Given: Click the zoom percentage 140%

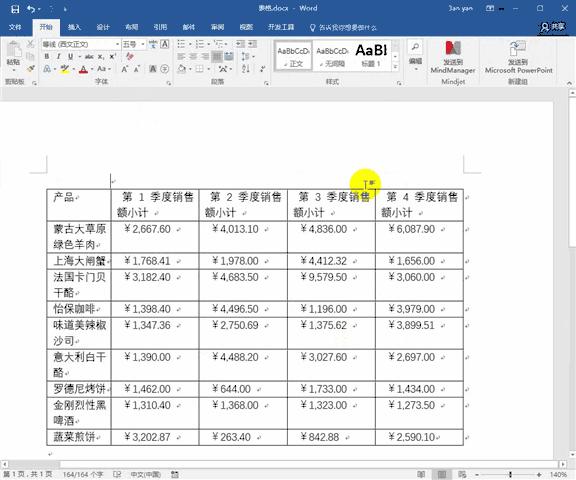Looking at the screenshot, I should (558, 475).
